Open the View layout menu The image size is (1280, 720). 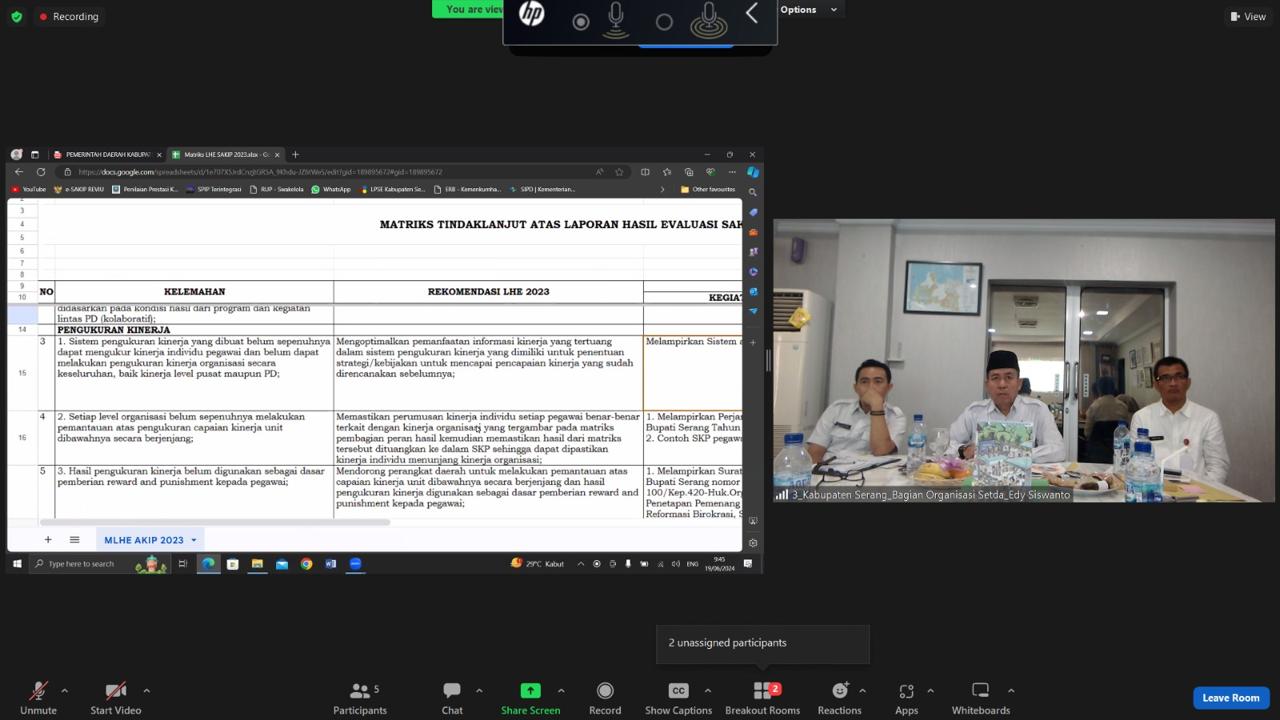[1248, 16]
